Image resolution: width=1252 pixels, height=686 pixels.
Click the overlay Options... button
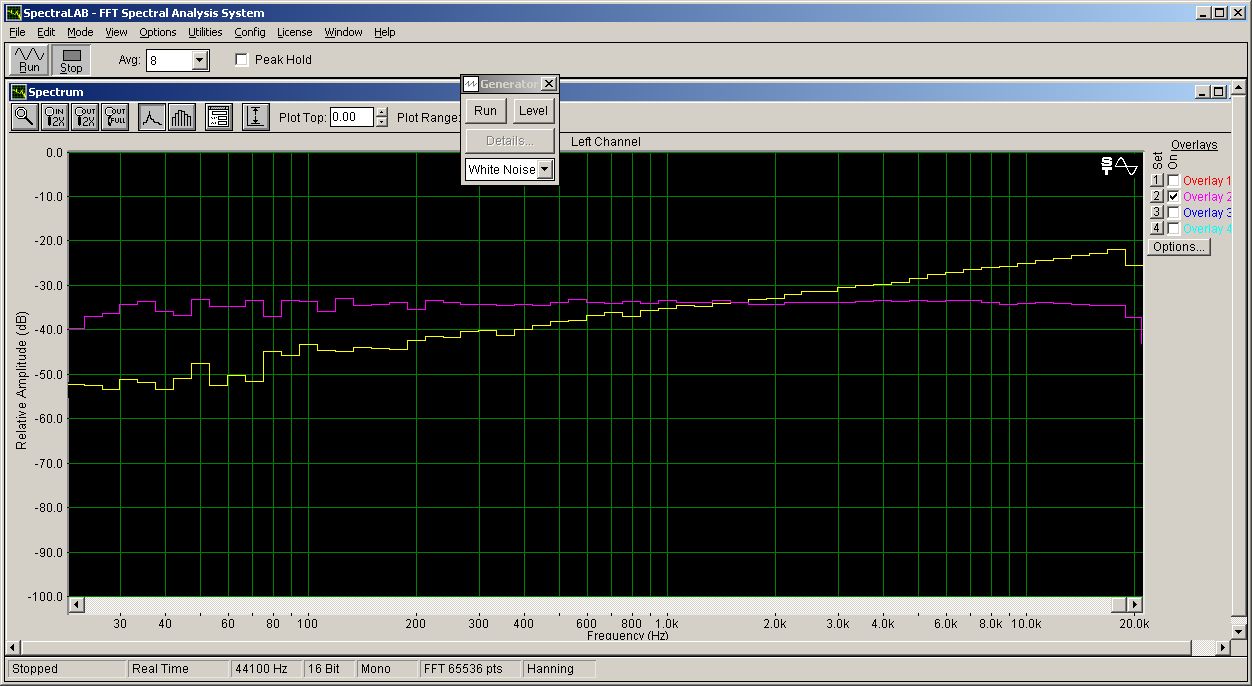(1178, 247)
